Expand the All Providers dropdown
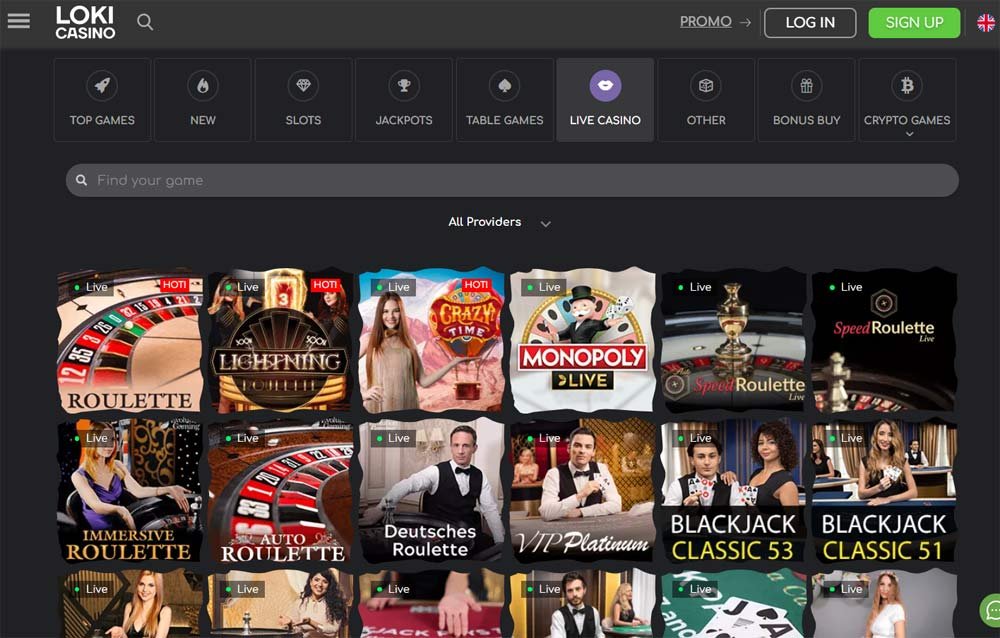1000x638 pixels. point(499,222)
